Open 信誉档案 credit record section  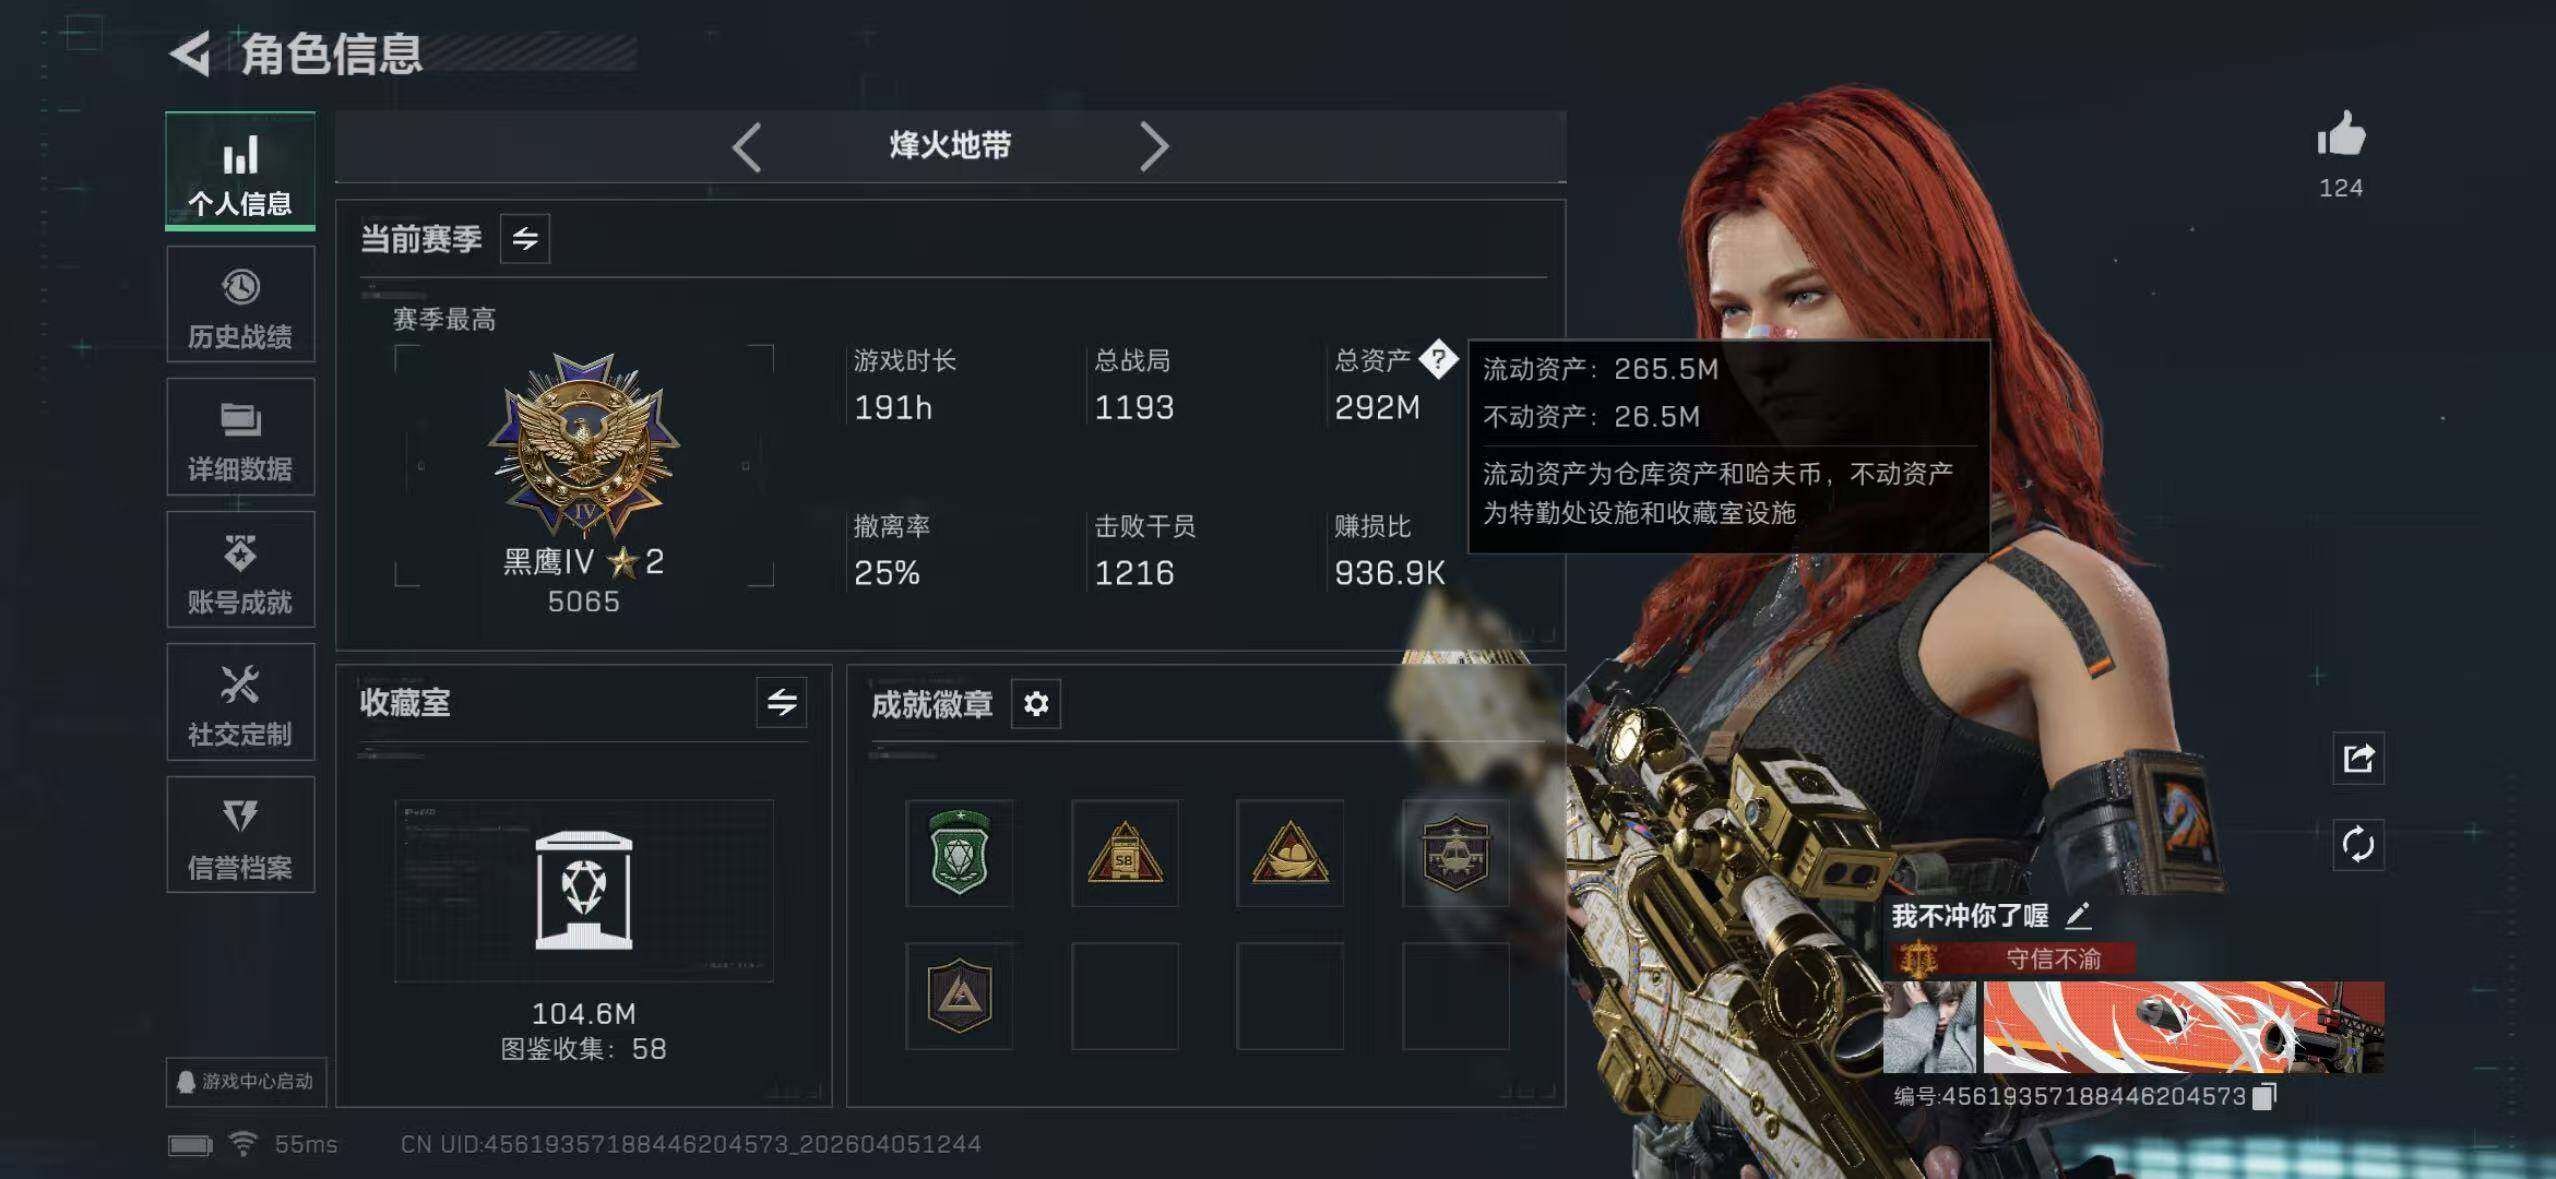click(240, 835)
